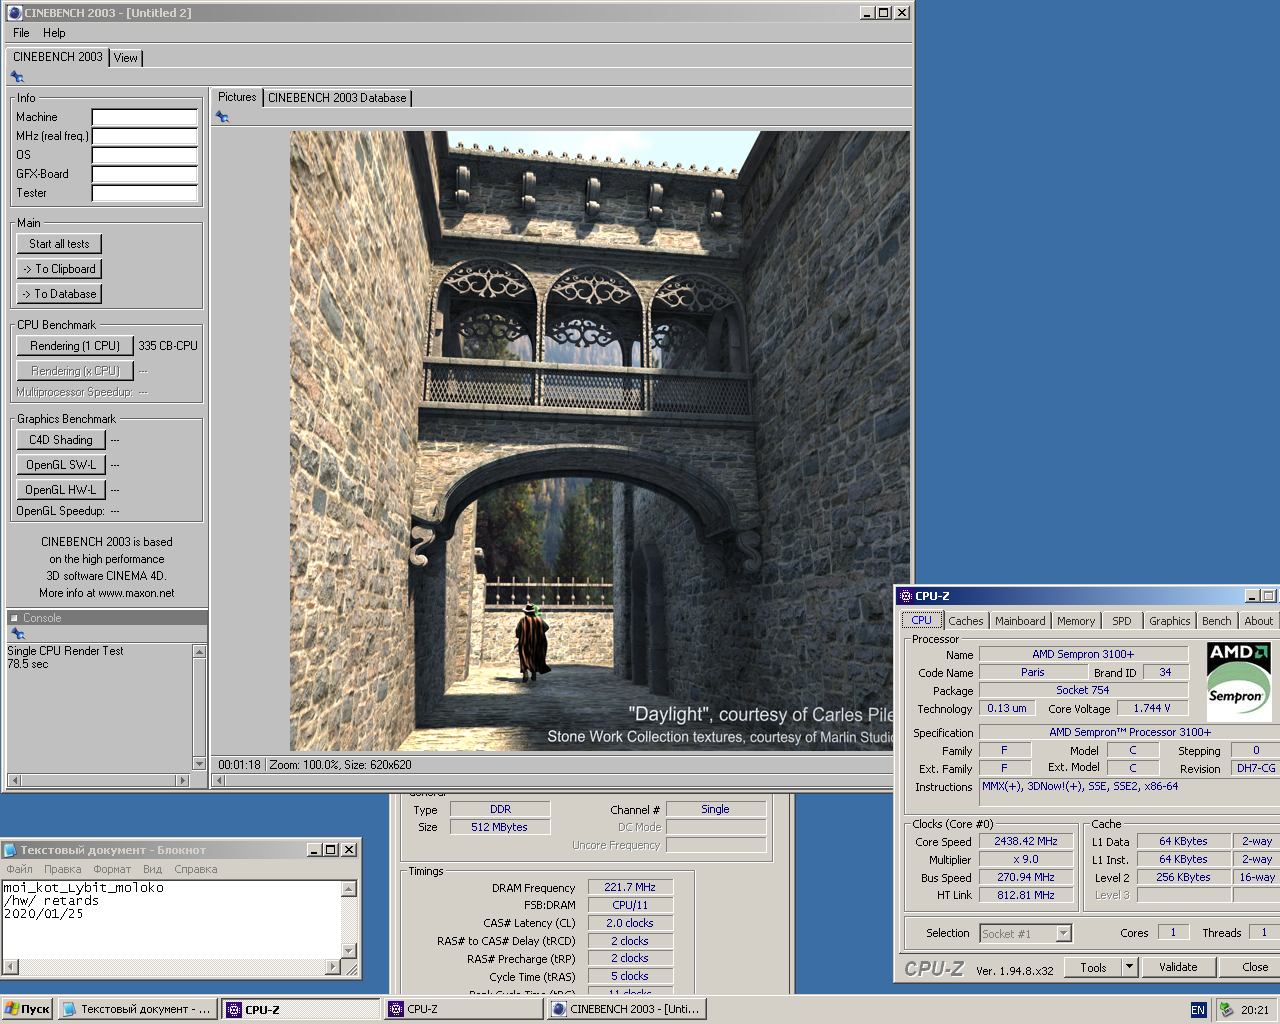Image resolution: width=1280 pixels, height=1024 pixels.
Task: Click the Notepad title bar document icon
Action: click(x=10, y=850)
